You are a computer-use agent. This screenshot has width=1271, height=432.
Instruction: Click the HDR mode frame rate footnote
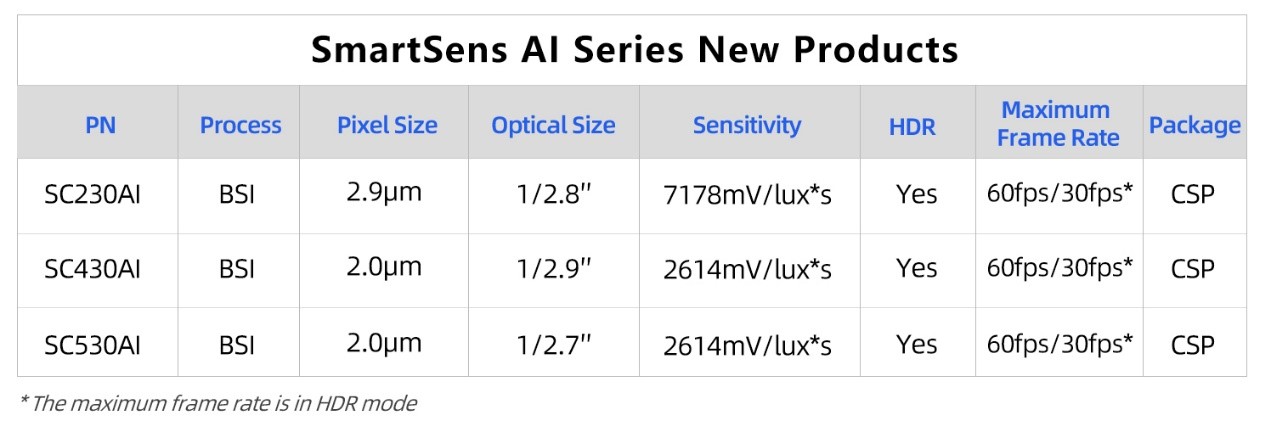point(218,403)
